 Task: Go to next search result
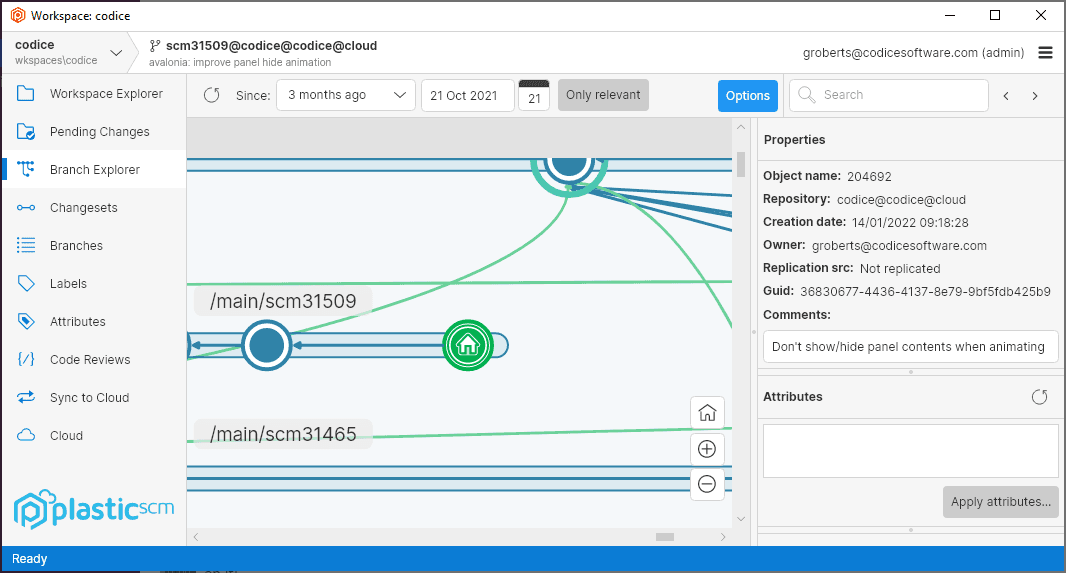click(1035, 96)
